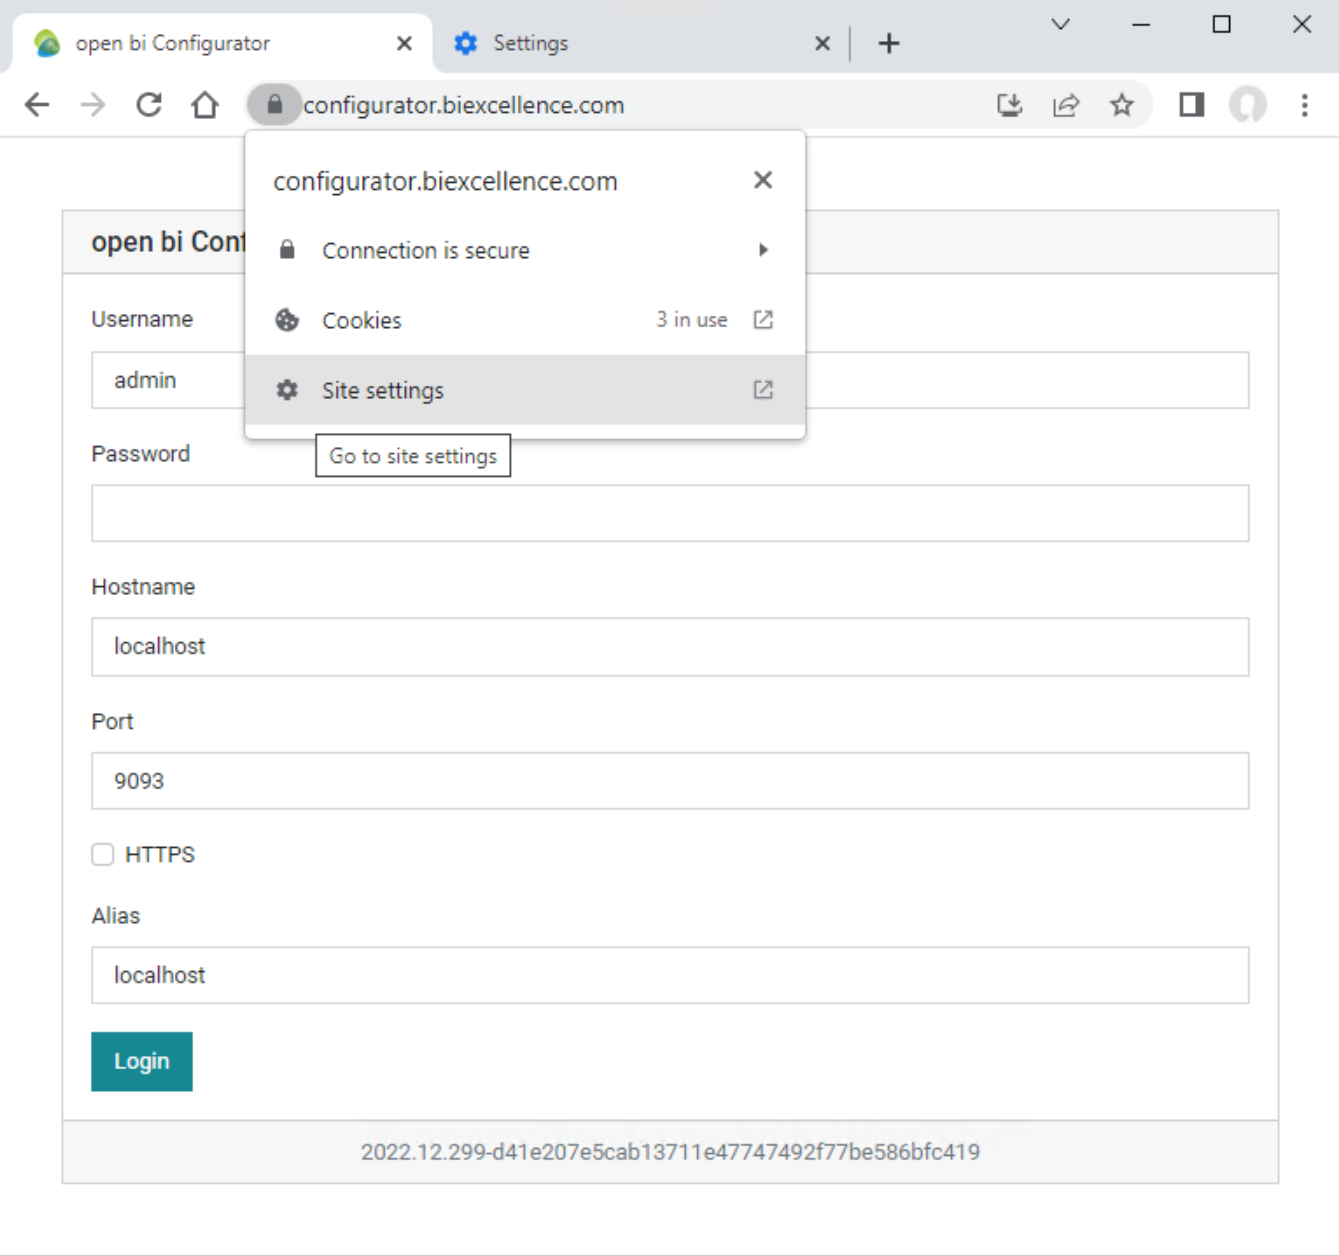
Task: Open a new browser tab
Action: pyautogui.click(x=889, y=43)
